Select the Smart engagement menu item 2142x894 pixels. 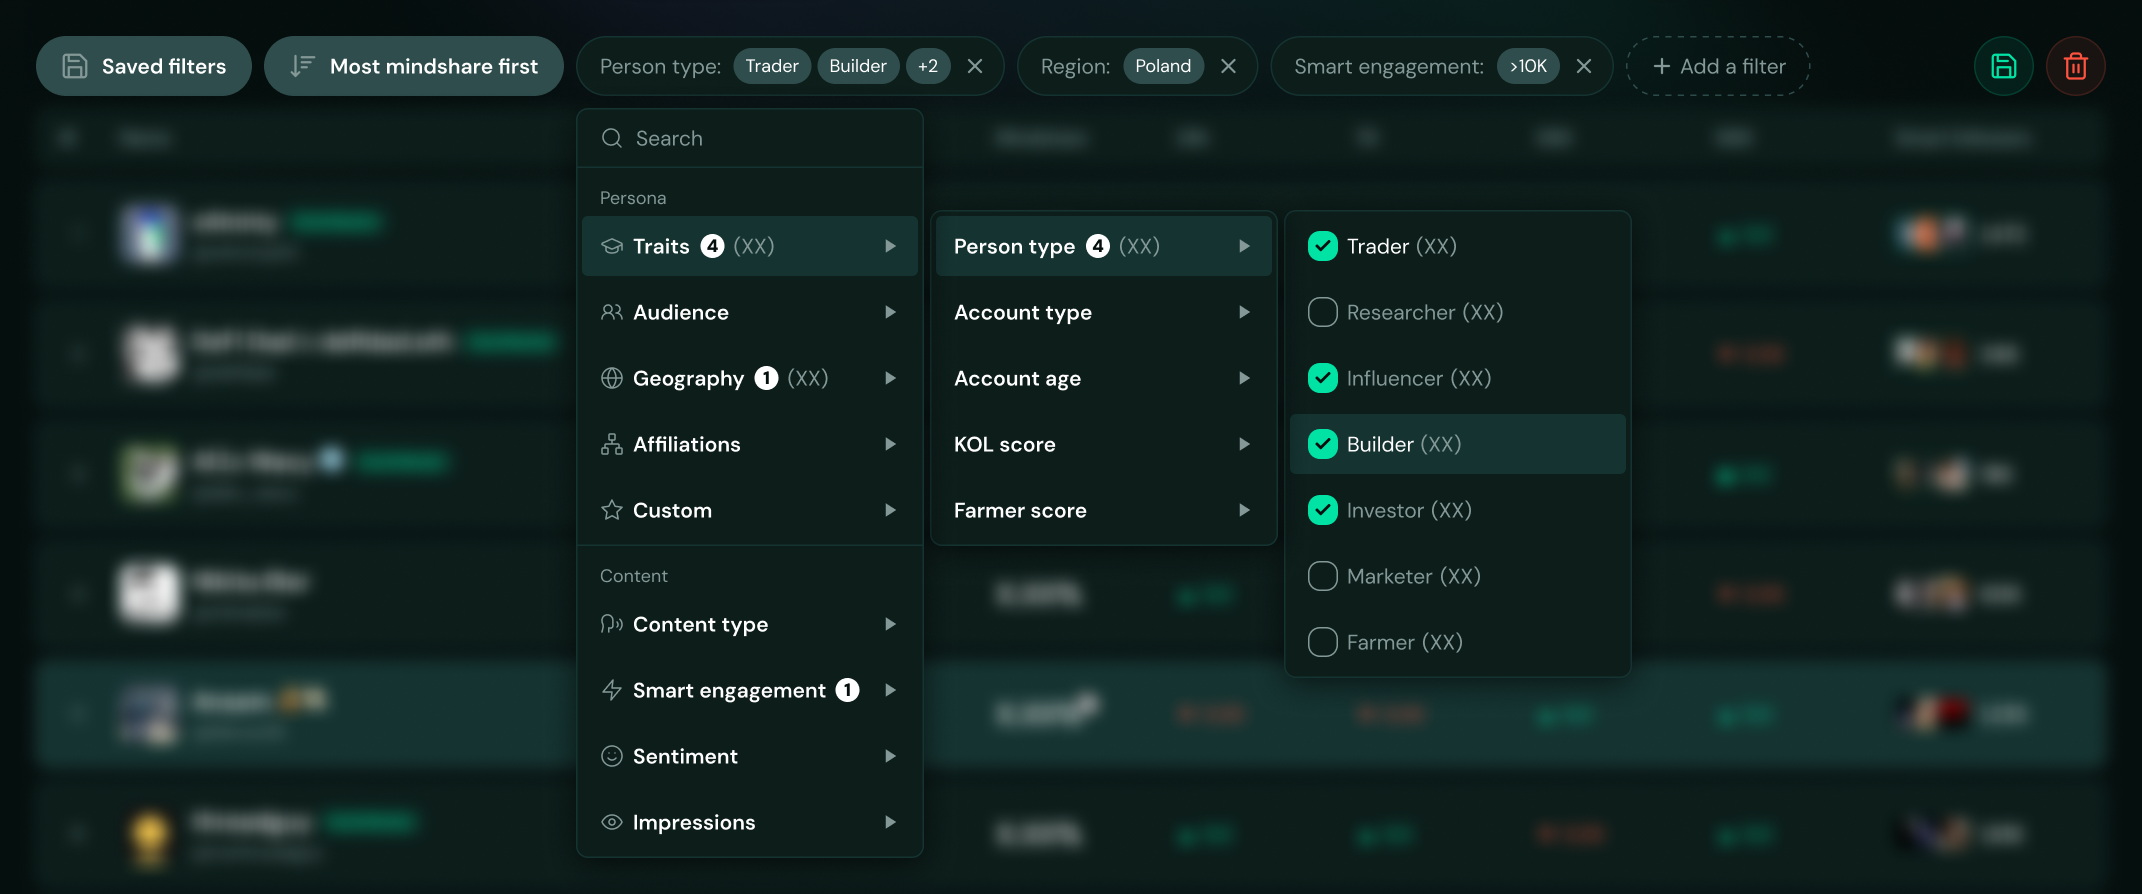point(750,690)
